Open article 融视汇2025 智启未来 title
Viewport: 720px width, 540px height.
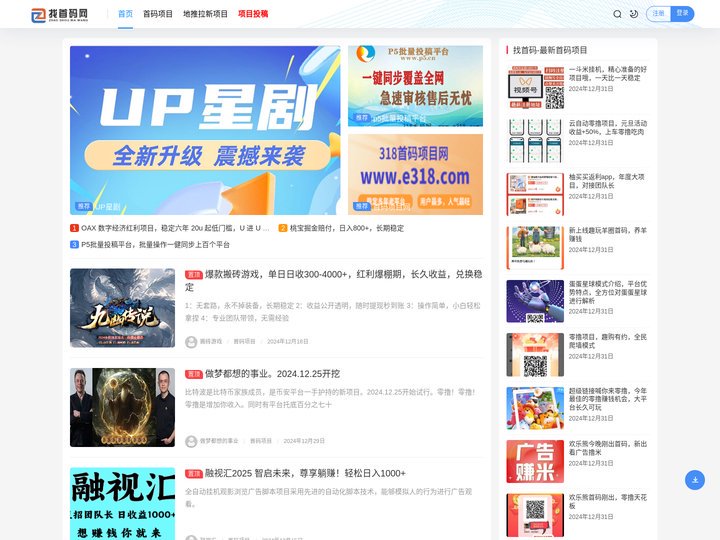point(305,473)
